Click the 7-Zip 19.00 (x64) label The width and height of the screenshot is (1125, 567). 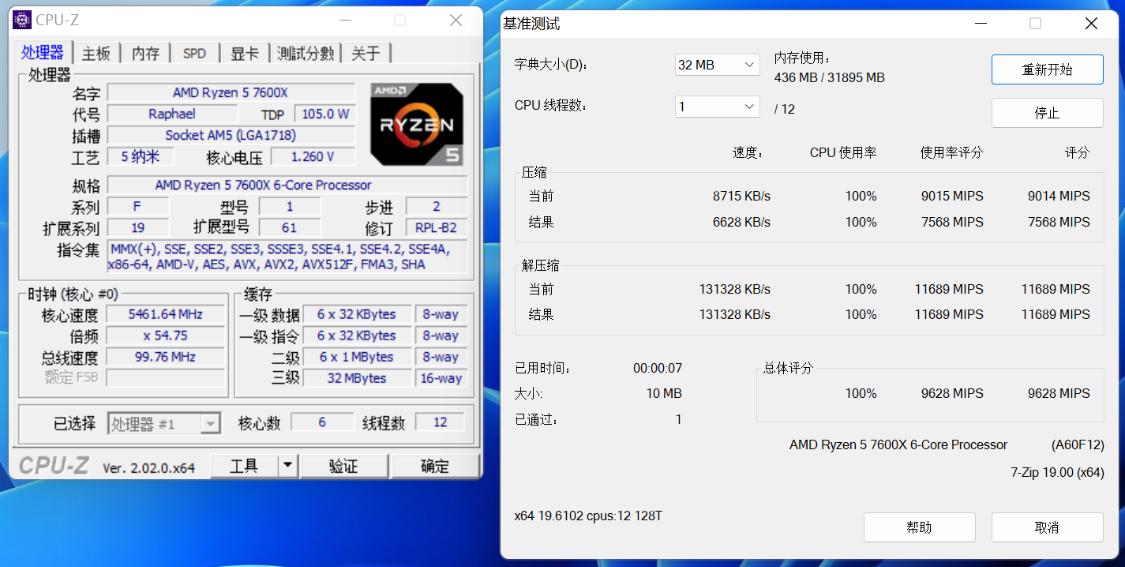coord(1057,472)
